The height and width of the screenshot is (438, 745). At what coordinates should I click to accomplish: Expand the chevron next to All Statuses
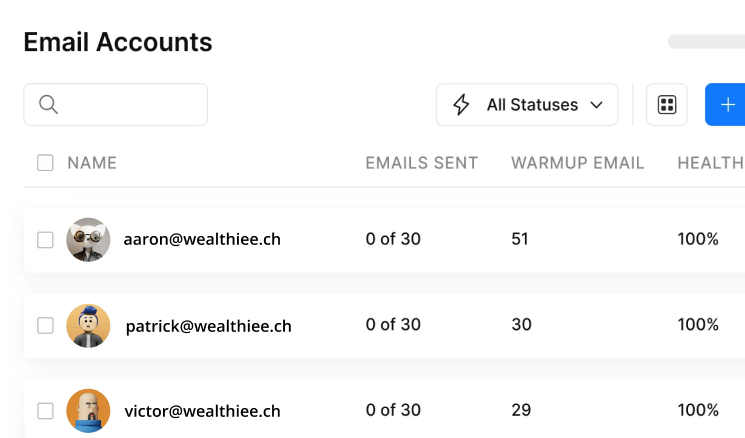597,105
